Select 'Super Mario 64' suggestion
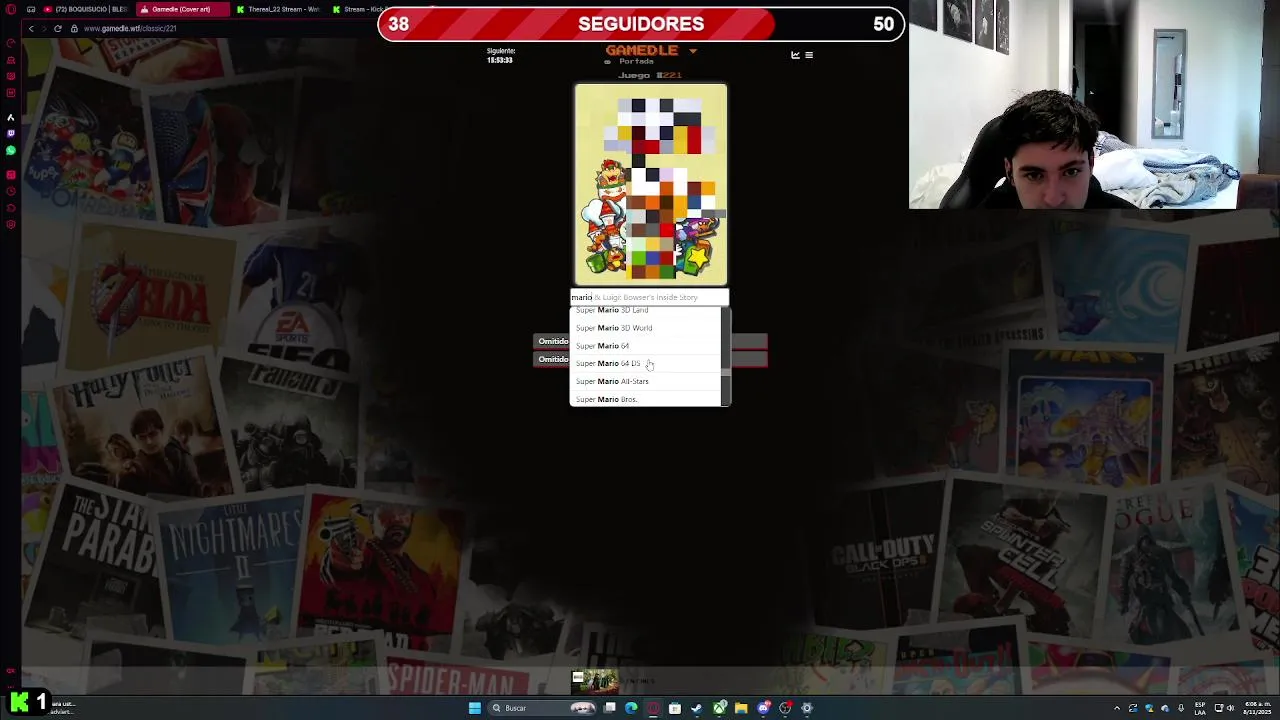 [646, 346]
